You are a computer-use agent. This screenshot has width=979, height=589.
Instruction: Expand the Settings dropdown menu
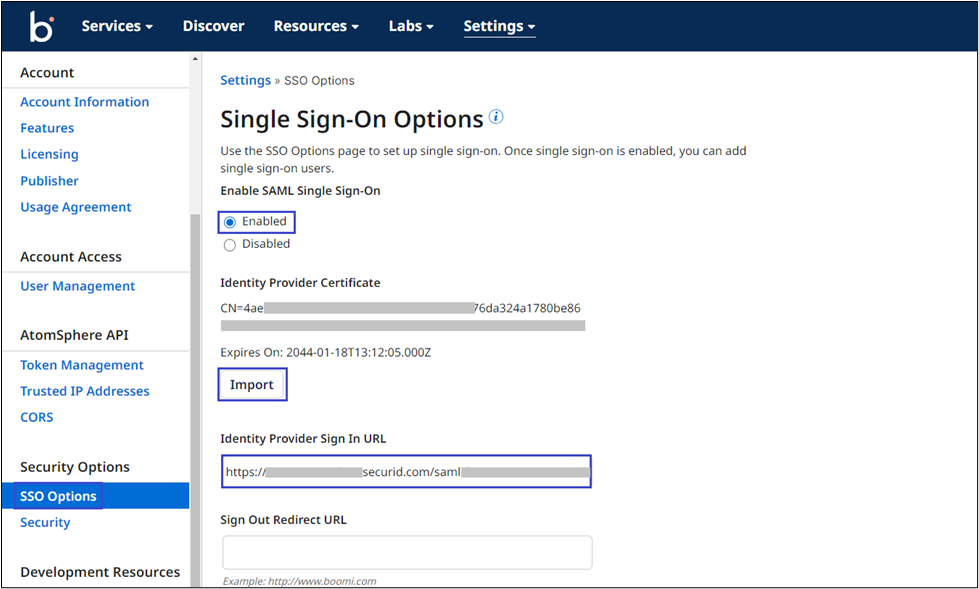click(499, 27)
